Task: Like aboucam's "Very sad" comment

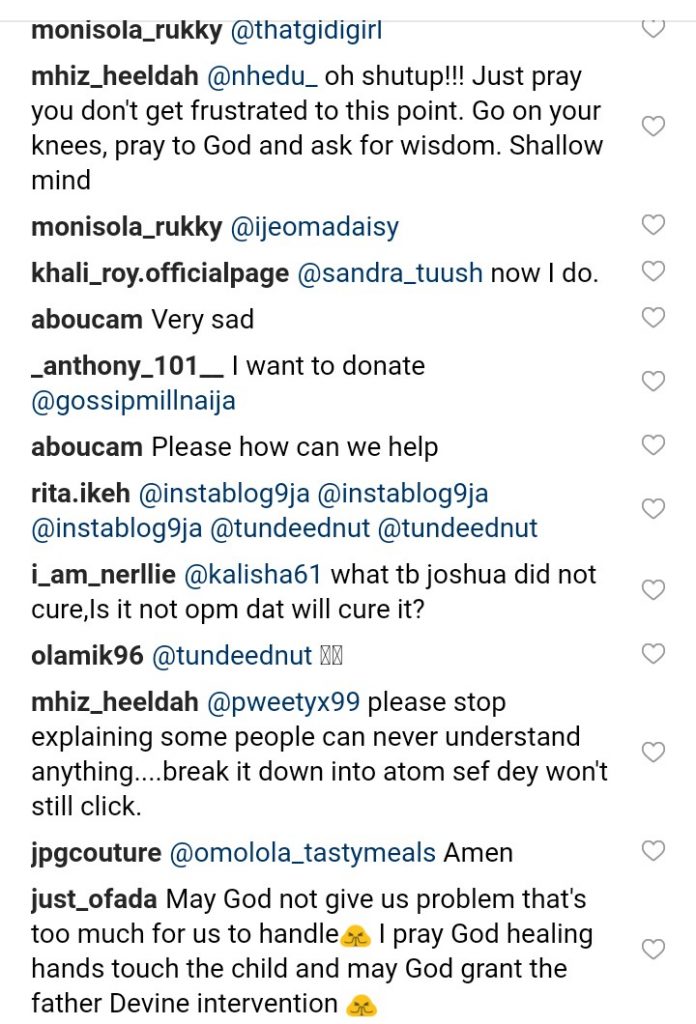Action: 653,318
